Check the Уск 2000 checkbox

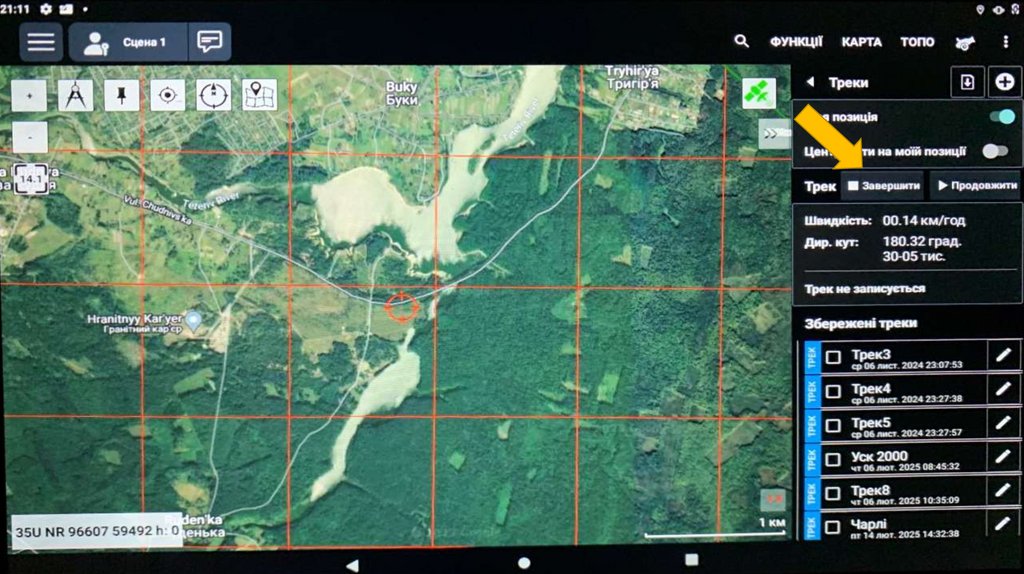coord(833,459)
